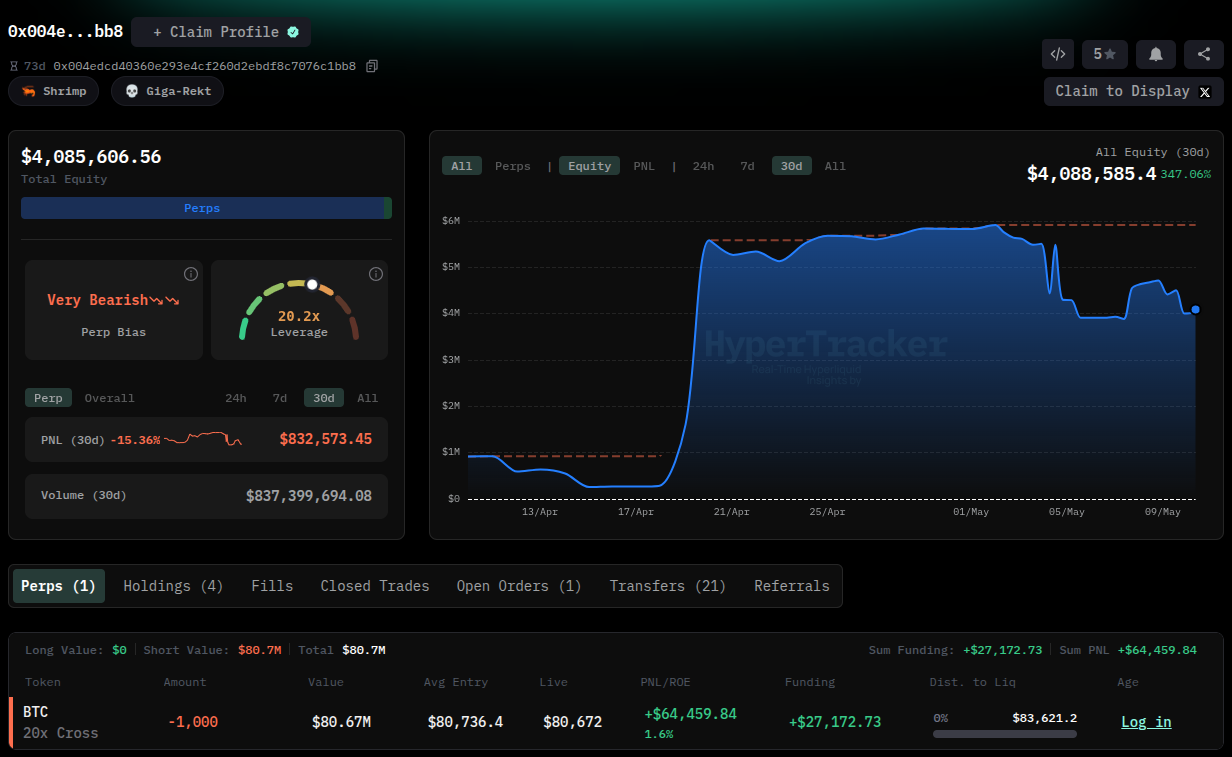Open Leverage info icon

pos(376,274)
